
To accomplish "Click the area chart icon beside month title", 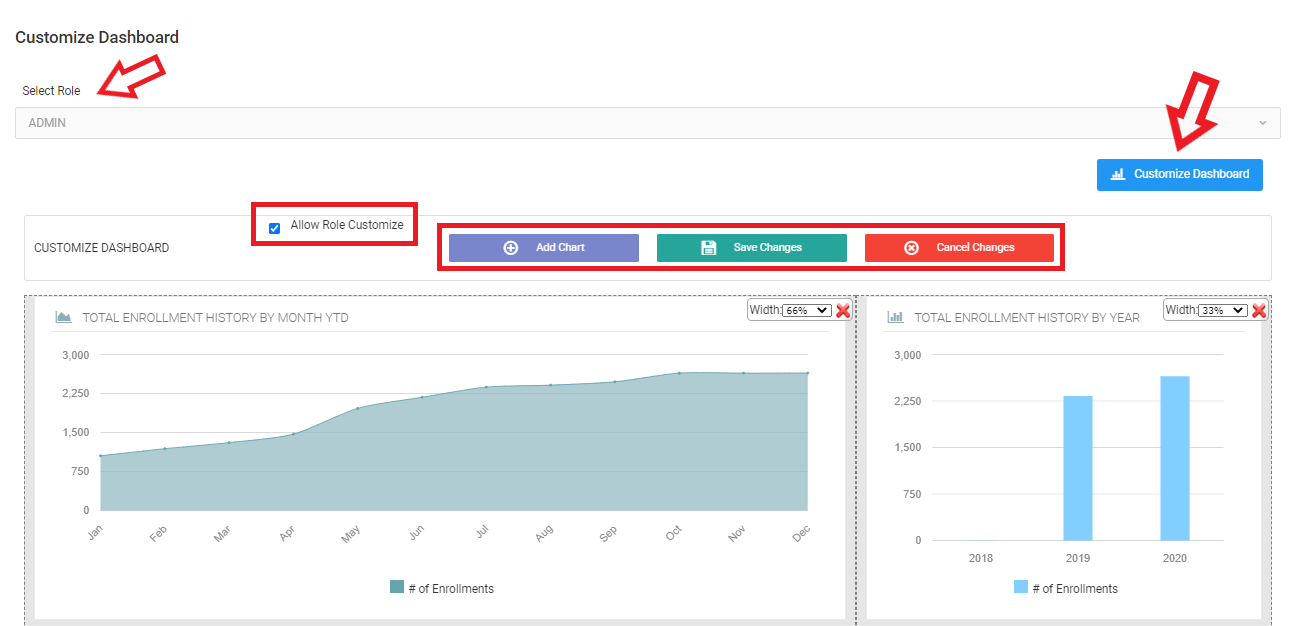I will pos(63,317).
